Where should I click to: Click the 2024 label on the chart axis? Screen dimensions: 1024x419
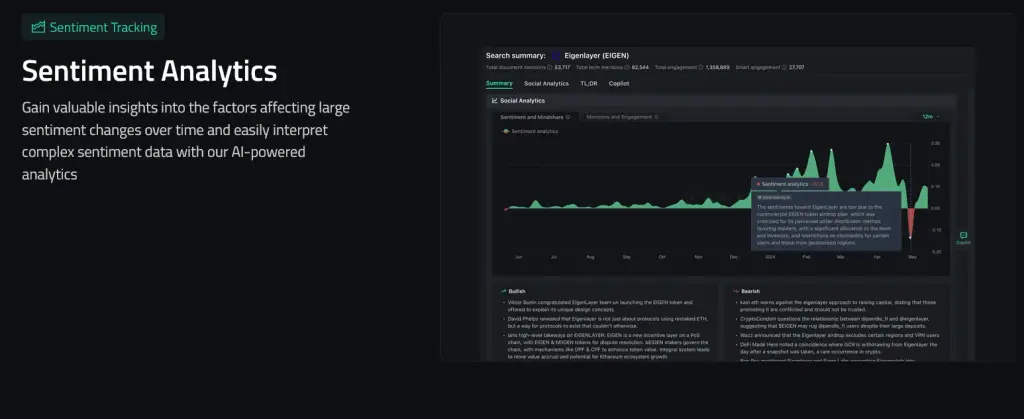click(x=769, y=257)
